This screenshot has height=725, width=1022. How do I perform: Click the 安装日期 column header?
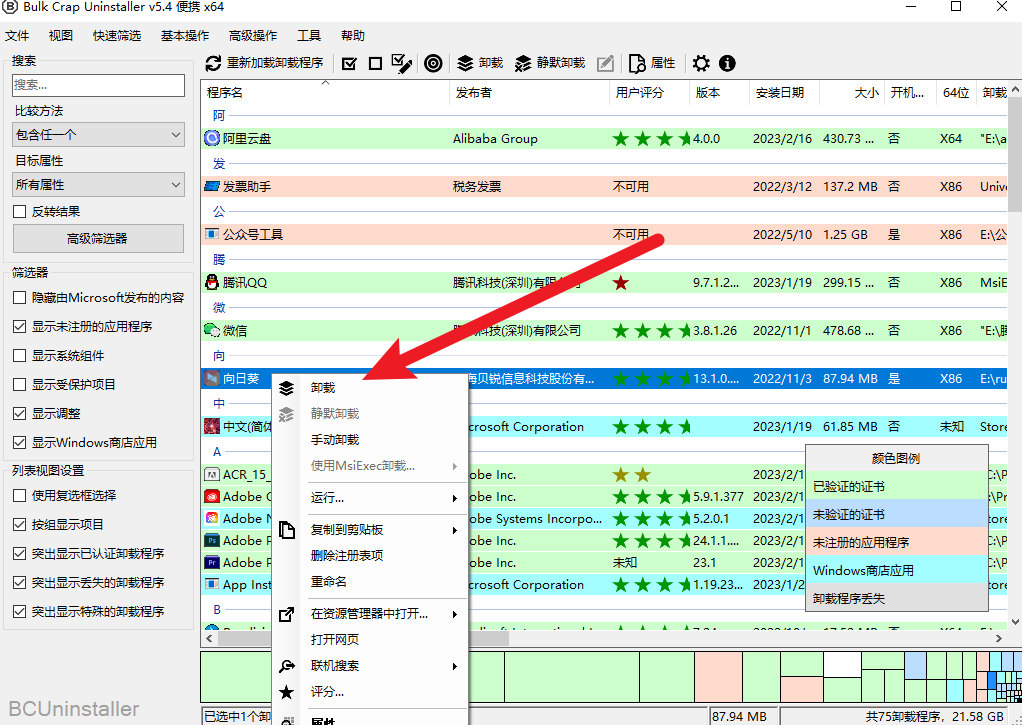click(783, 93)
